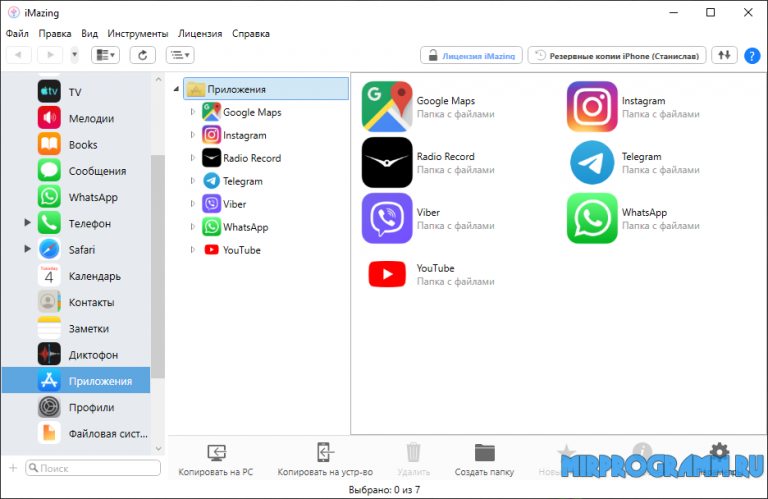Select the WhatsApp icon in the sidebar
768x499 pixels.
[x=50, y=197]
